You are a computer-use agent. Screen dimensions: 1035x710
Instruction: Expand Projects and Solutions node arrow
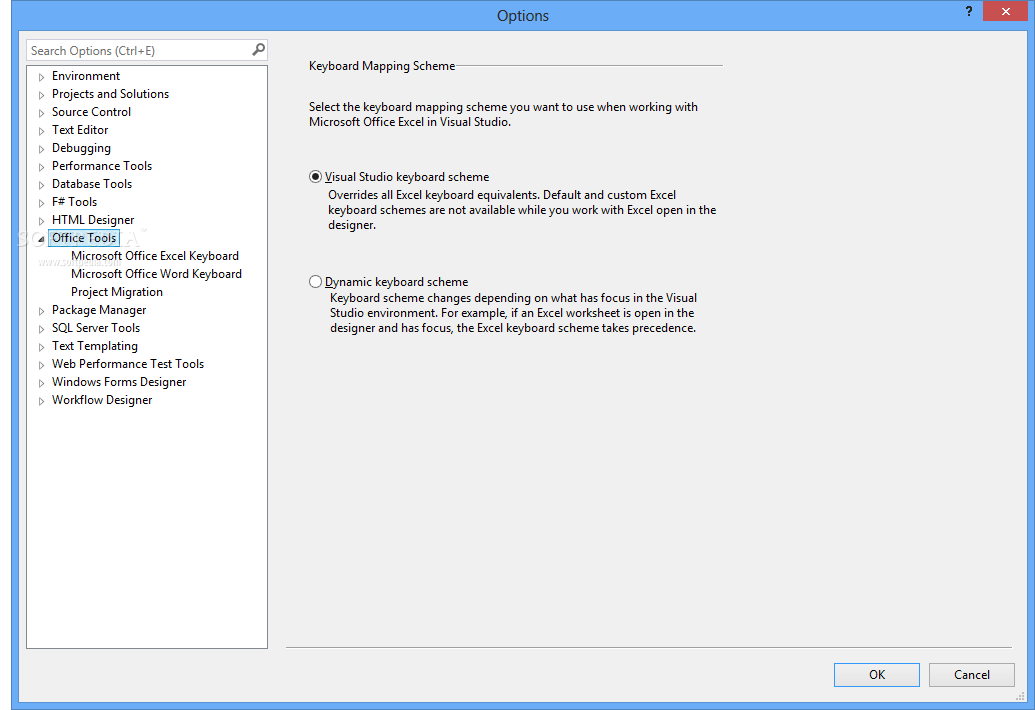[41, 95]
